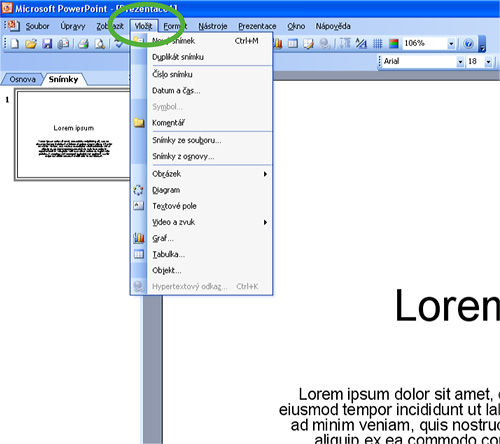Expand the 106% zoom dropdown
The height and width of the screenshot is (444, 500).
point(451,44)
